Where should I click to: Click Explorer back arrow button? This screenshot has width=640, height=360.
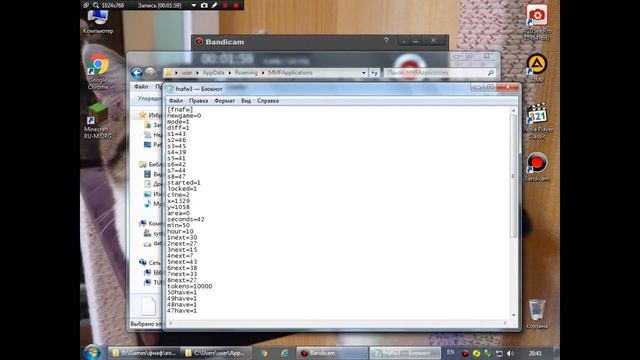137,73
